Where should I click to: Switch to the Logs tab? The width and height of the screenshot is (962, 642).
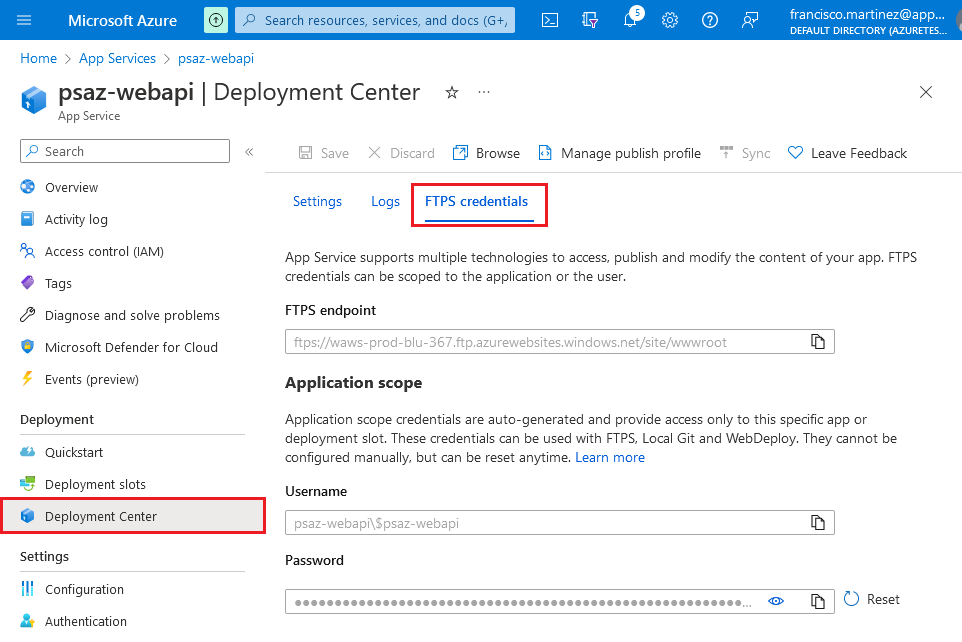[385, 201]
